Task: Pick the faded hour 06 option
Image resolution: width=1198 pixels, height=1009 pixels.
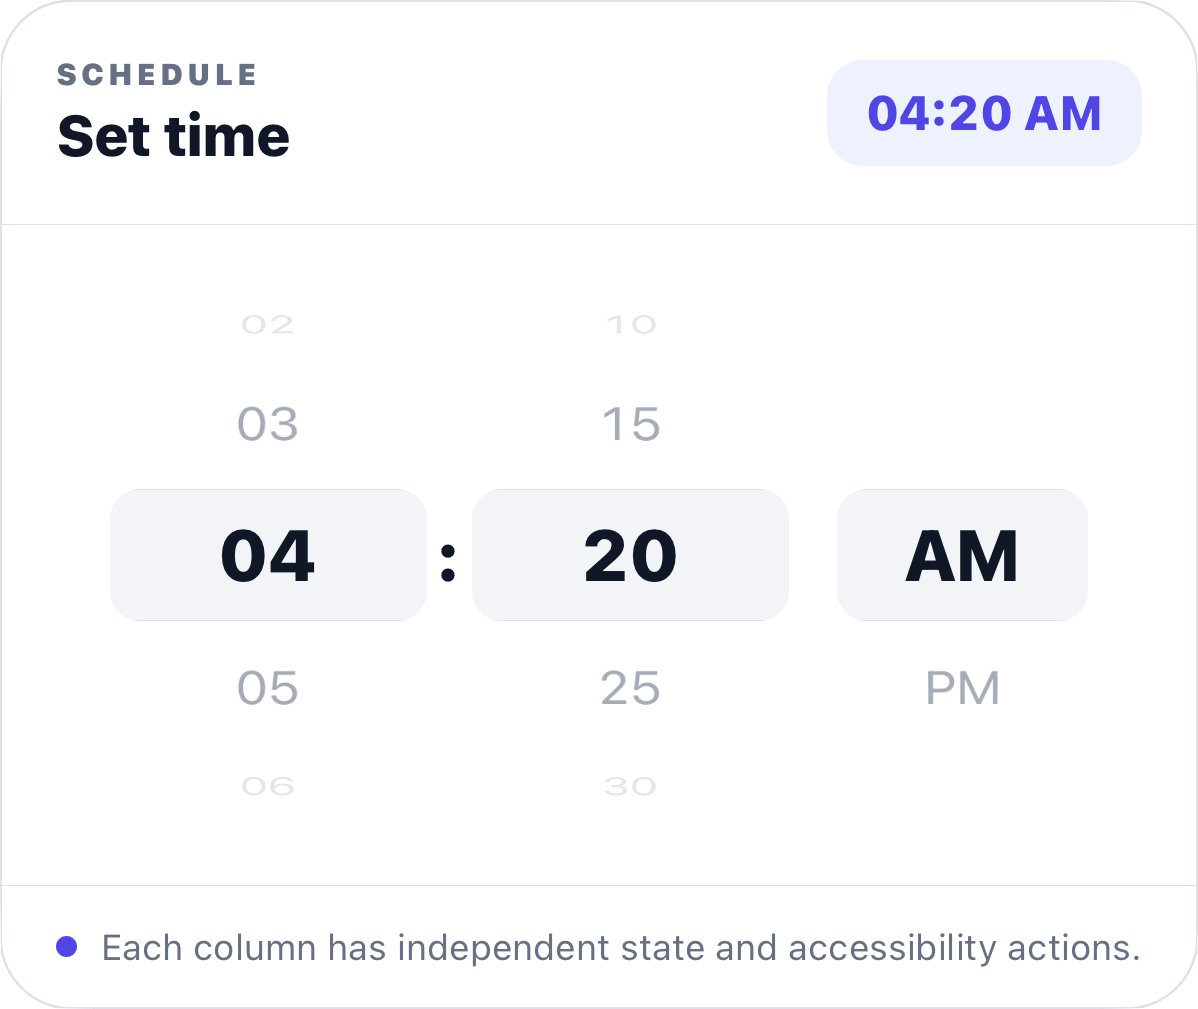Action: (267, 786)
